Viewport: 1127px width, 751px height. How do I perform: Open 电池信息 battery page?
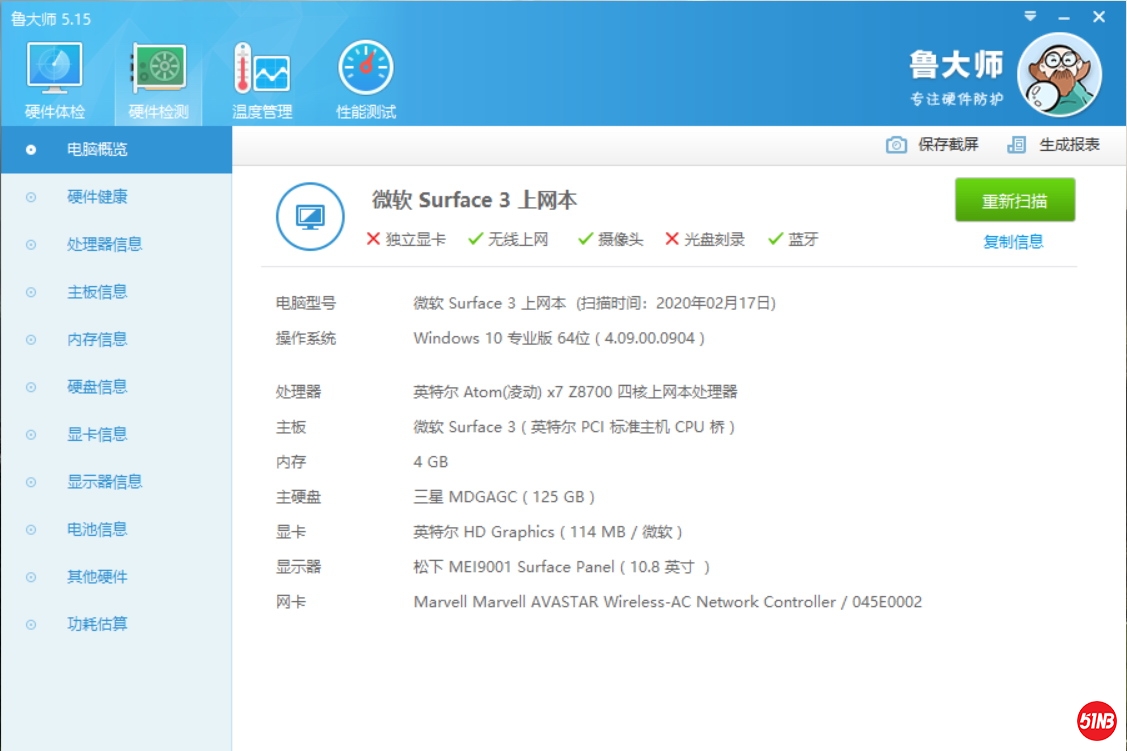pyautogui.click(x=97, y=529)
